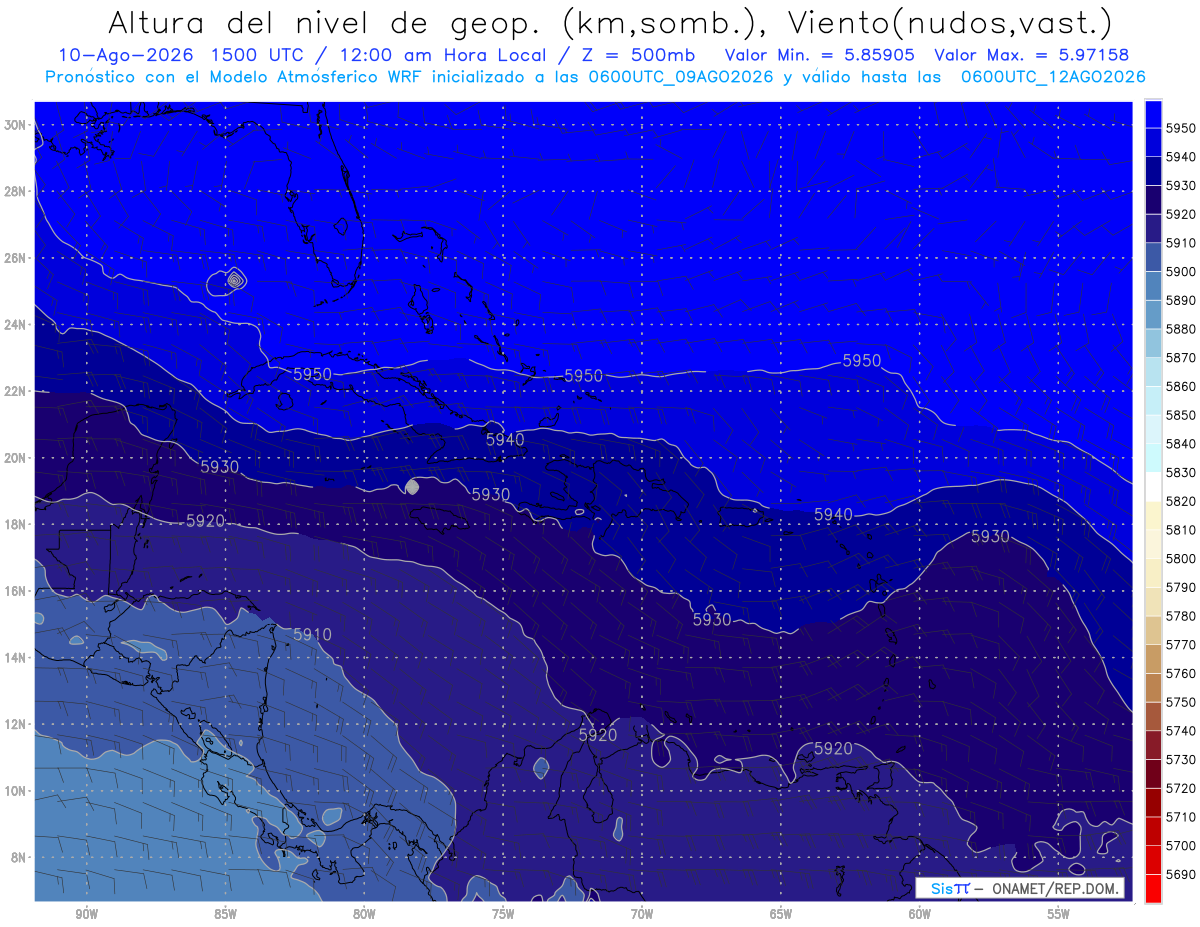
Task: Click the '18N' latitude axis label
Action: click(15, 524)
